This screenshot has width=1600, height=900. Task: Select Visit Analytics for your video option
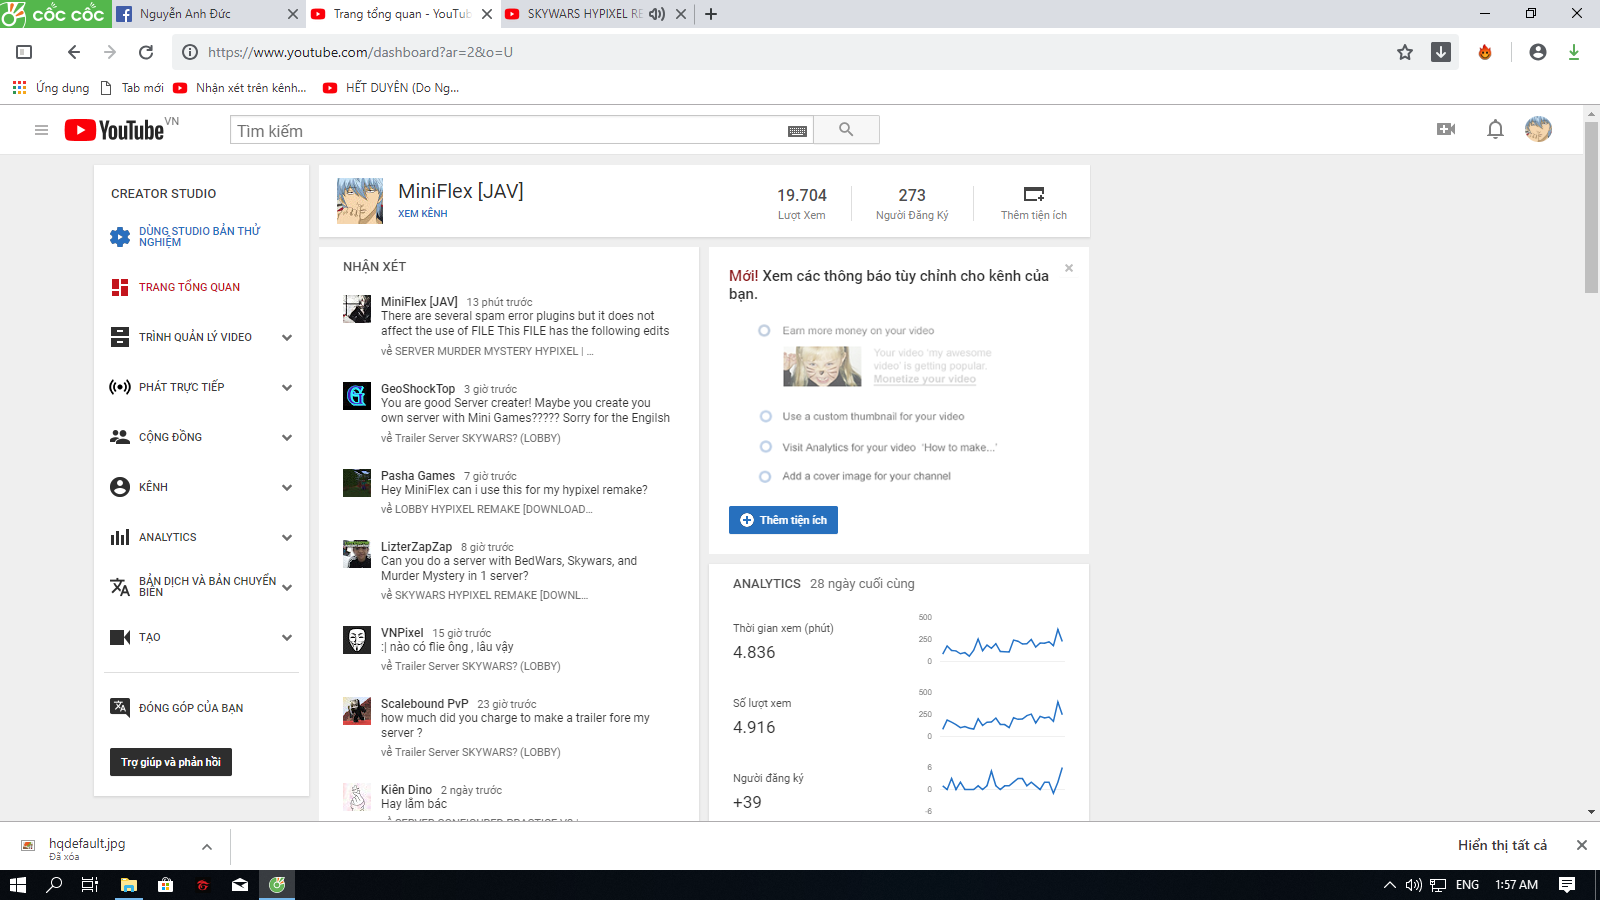point(765,447)
